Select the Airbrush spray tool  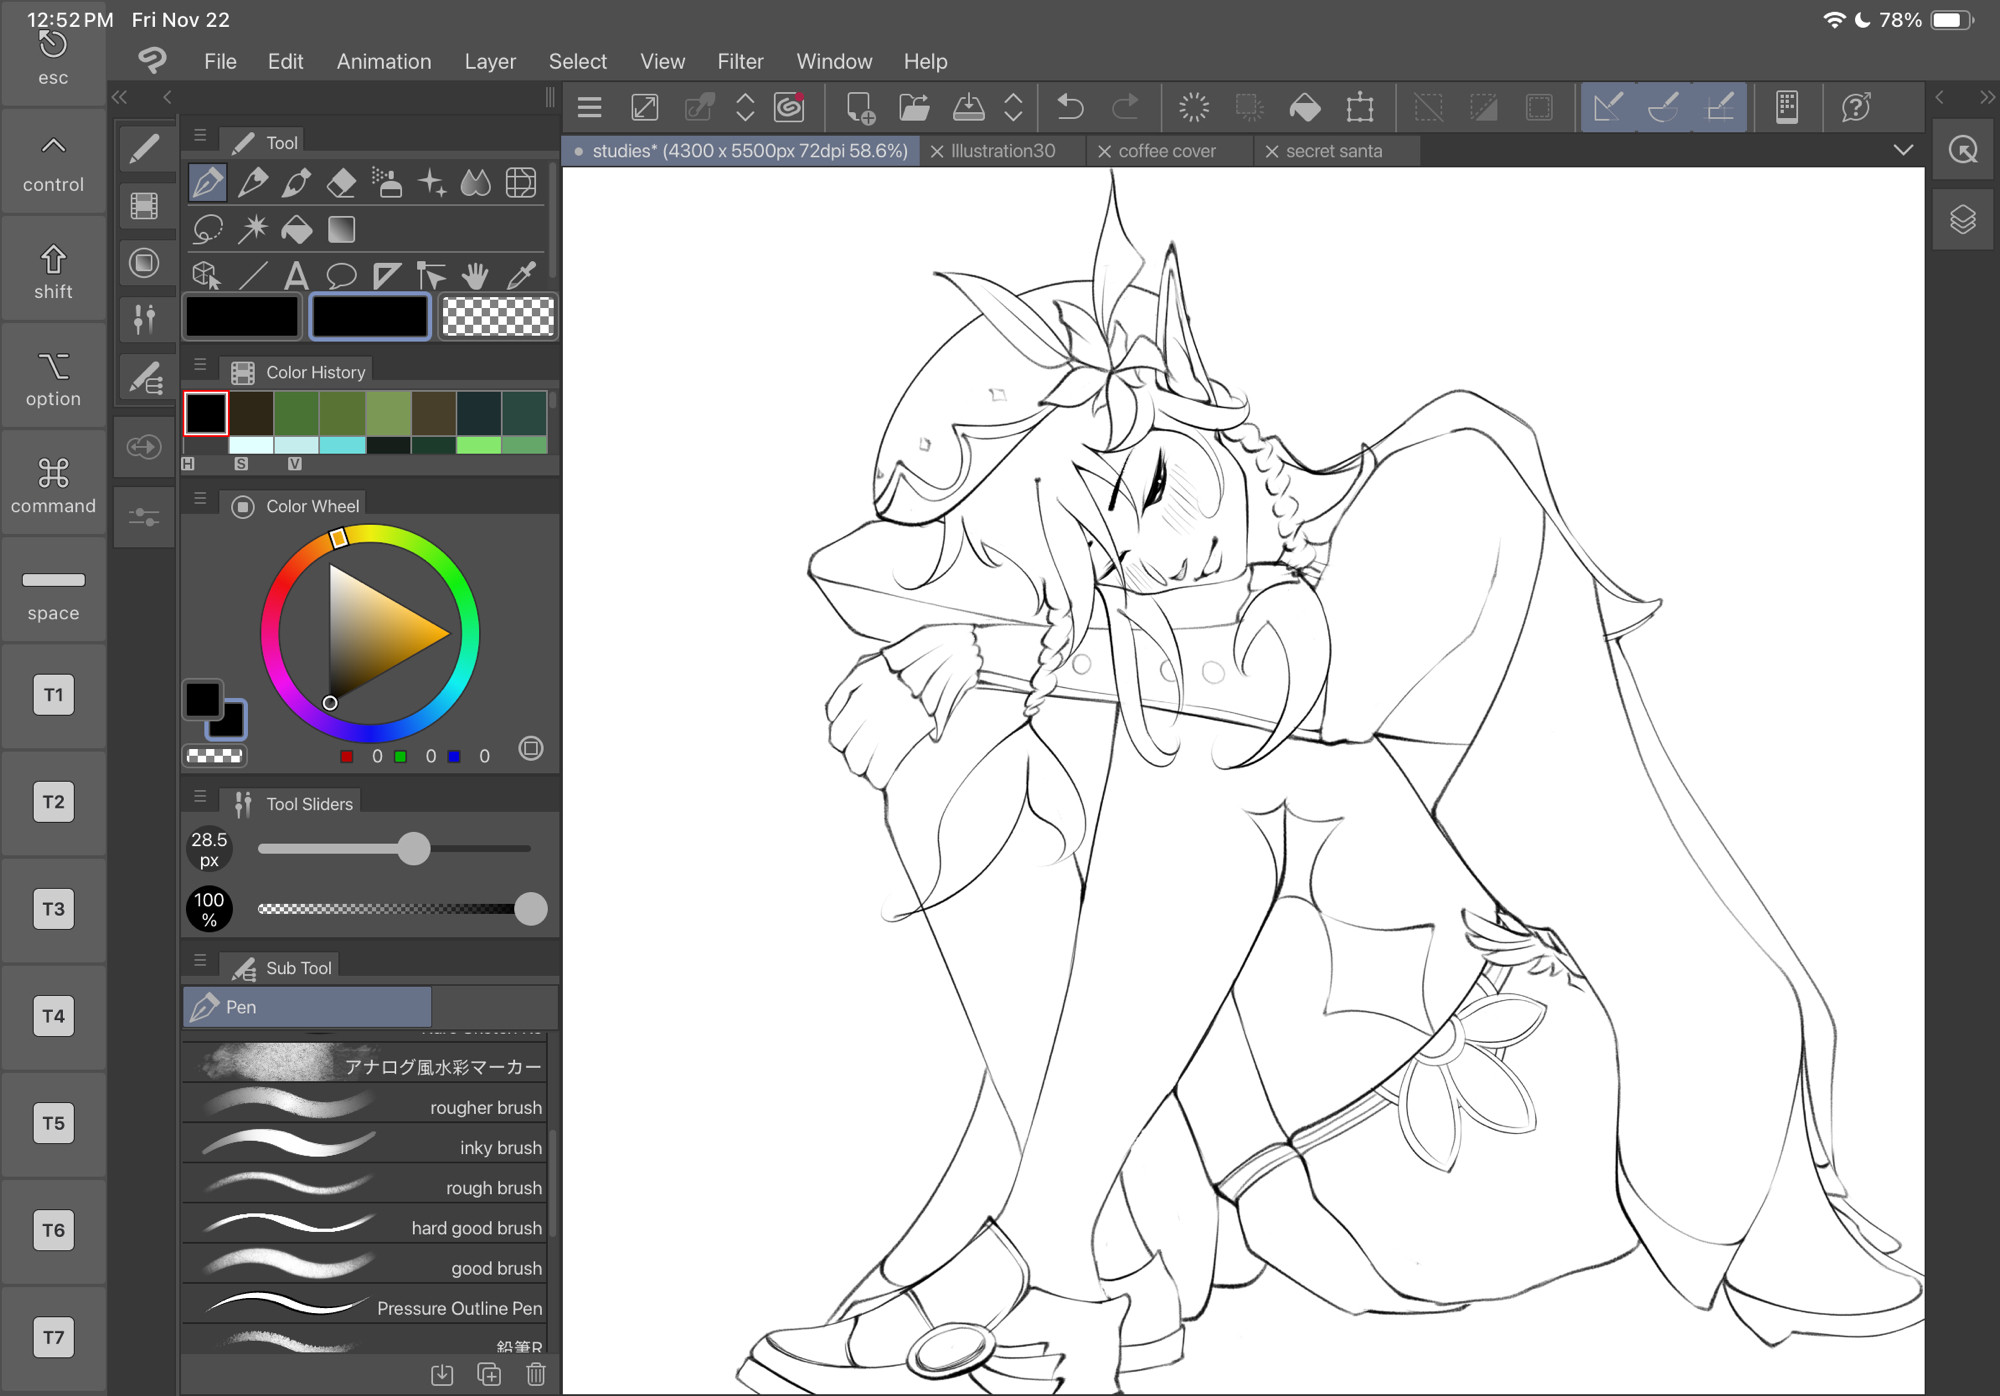[387, 183]
